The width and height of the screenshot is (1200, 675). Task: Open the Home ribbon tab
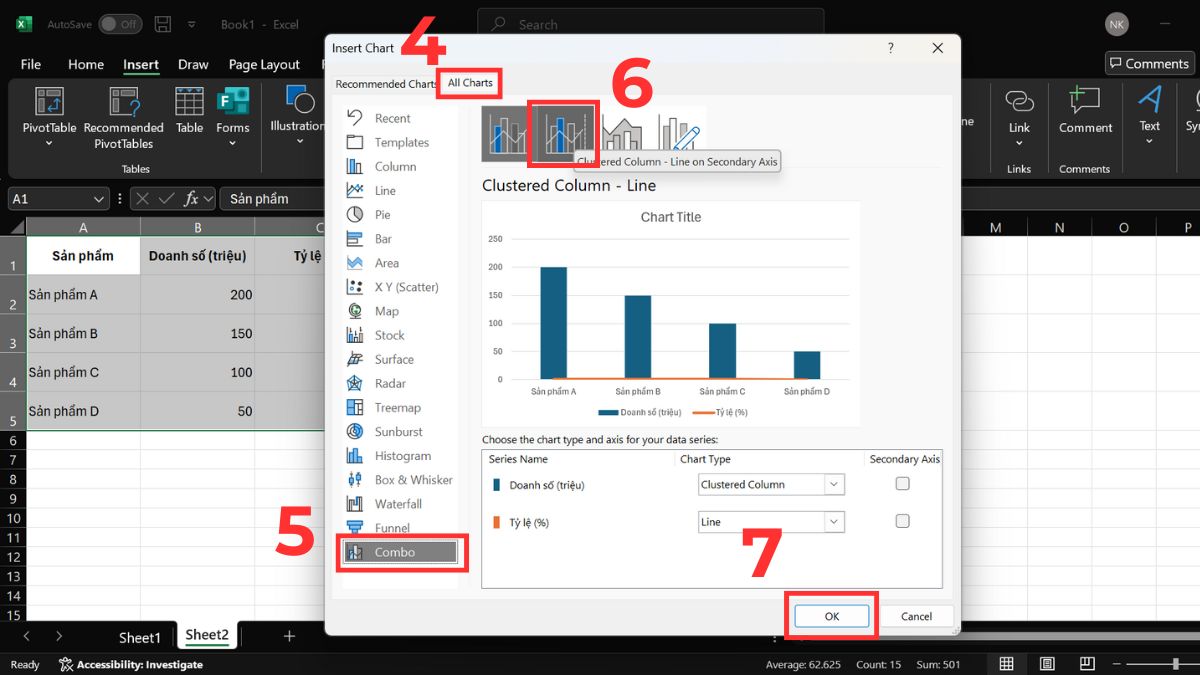(86, 64)
